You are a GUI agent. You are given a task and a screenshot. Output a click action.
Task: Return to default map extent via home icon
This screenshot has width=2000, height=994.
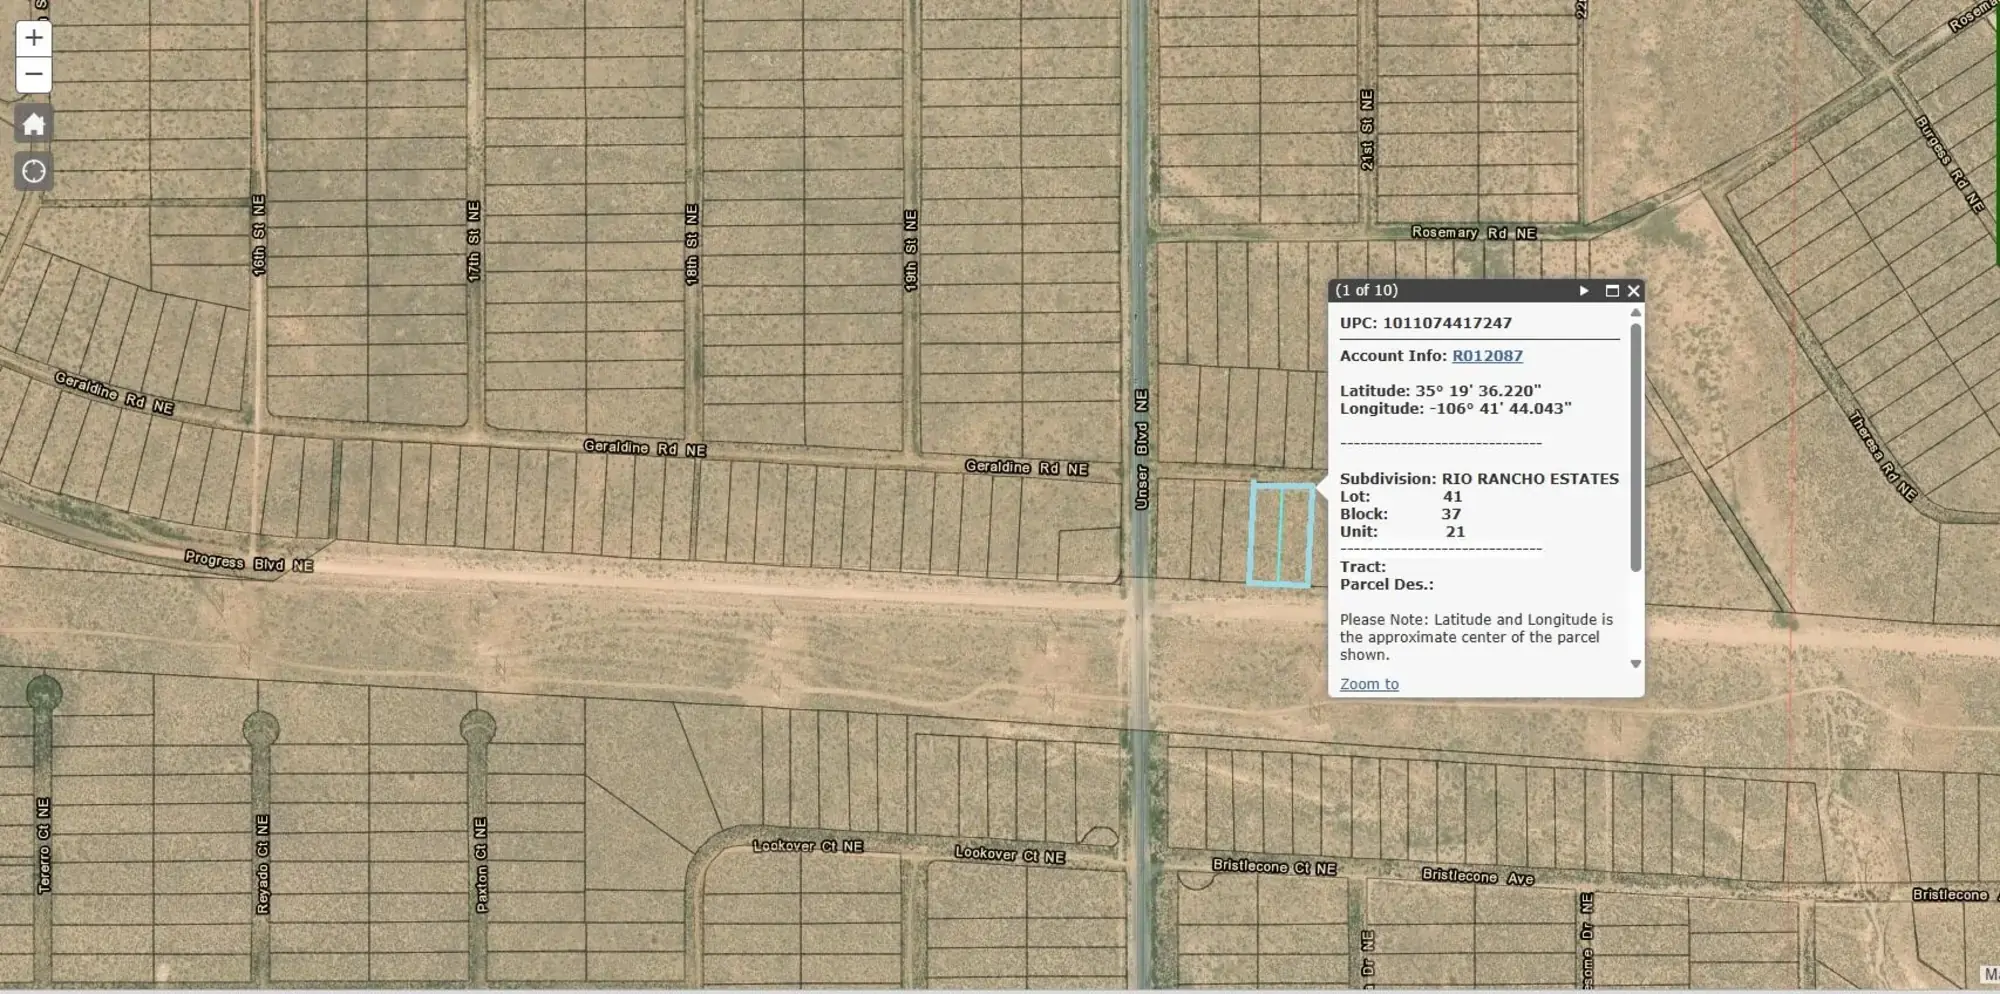(33, 123)
